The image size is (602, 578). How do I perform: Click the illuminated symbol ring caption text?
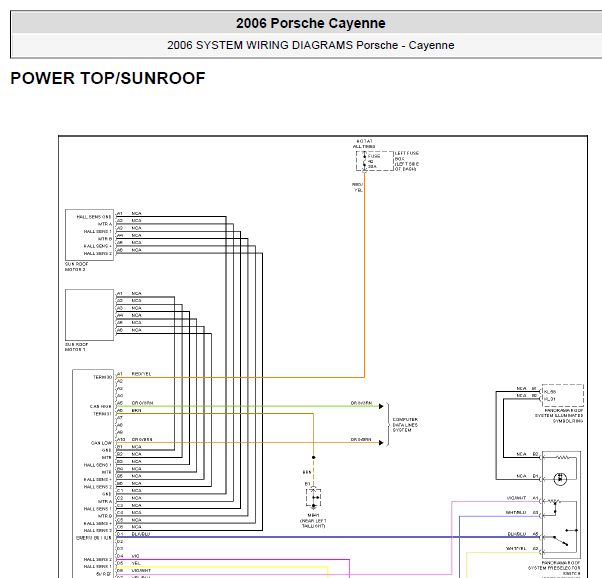559,416
